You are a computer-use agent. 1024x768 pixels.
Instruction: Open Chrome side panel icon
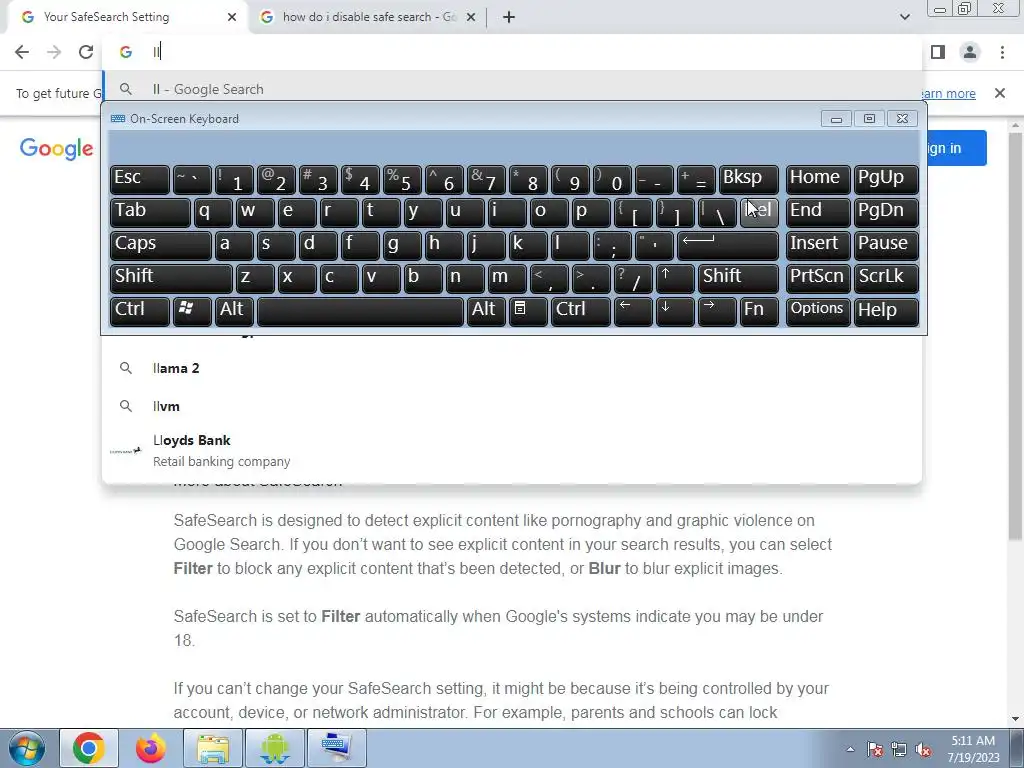coord(938,52)
